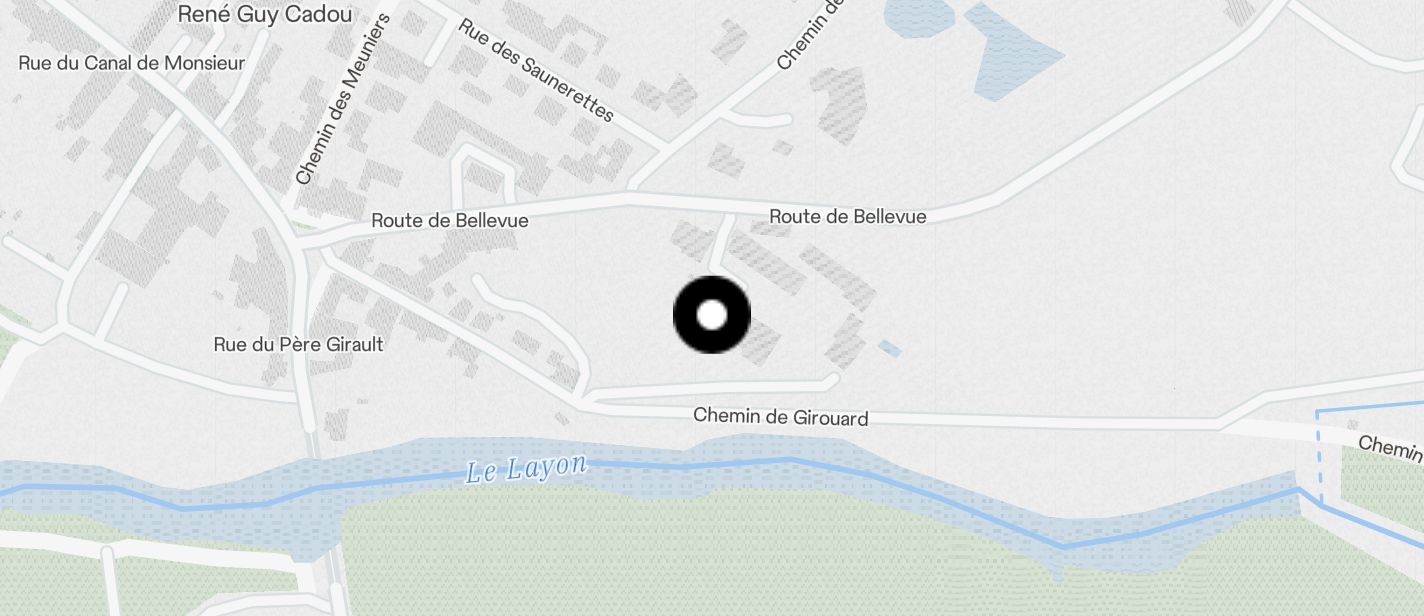Viewport: 1424px width, 616px height.
Task: Click the white center of the location marker
Action: pos(711,315)
